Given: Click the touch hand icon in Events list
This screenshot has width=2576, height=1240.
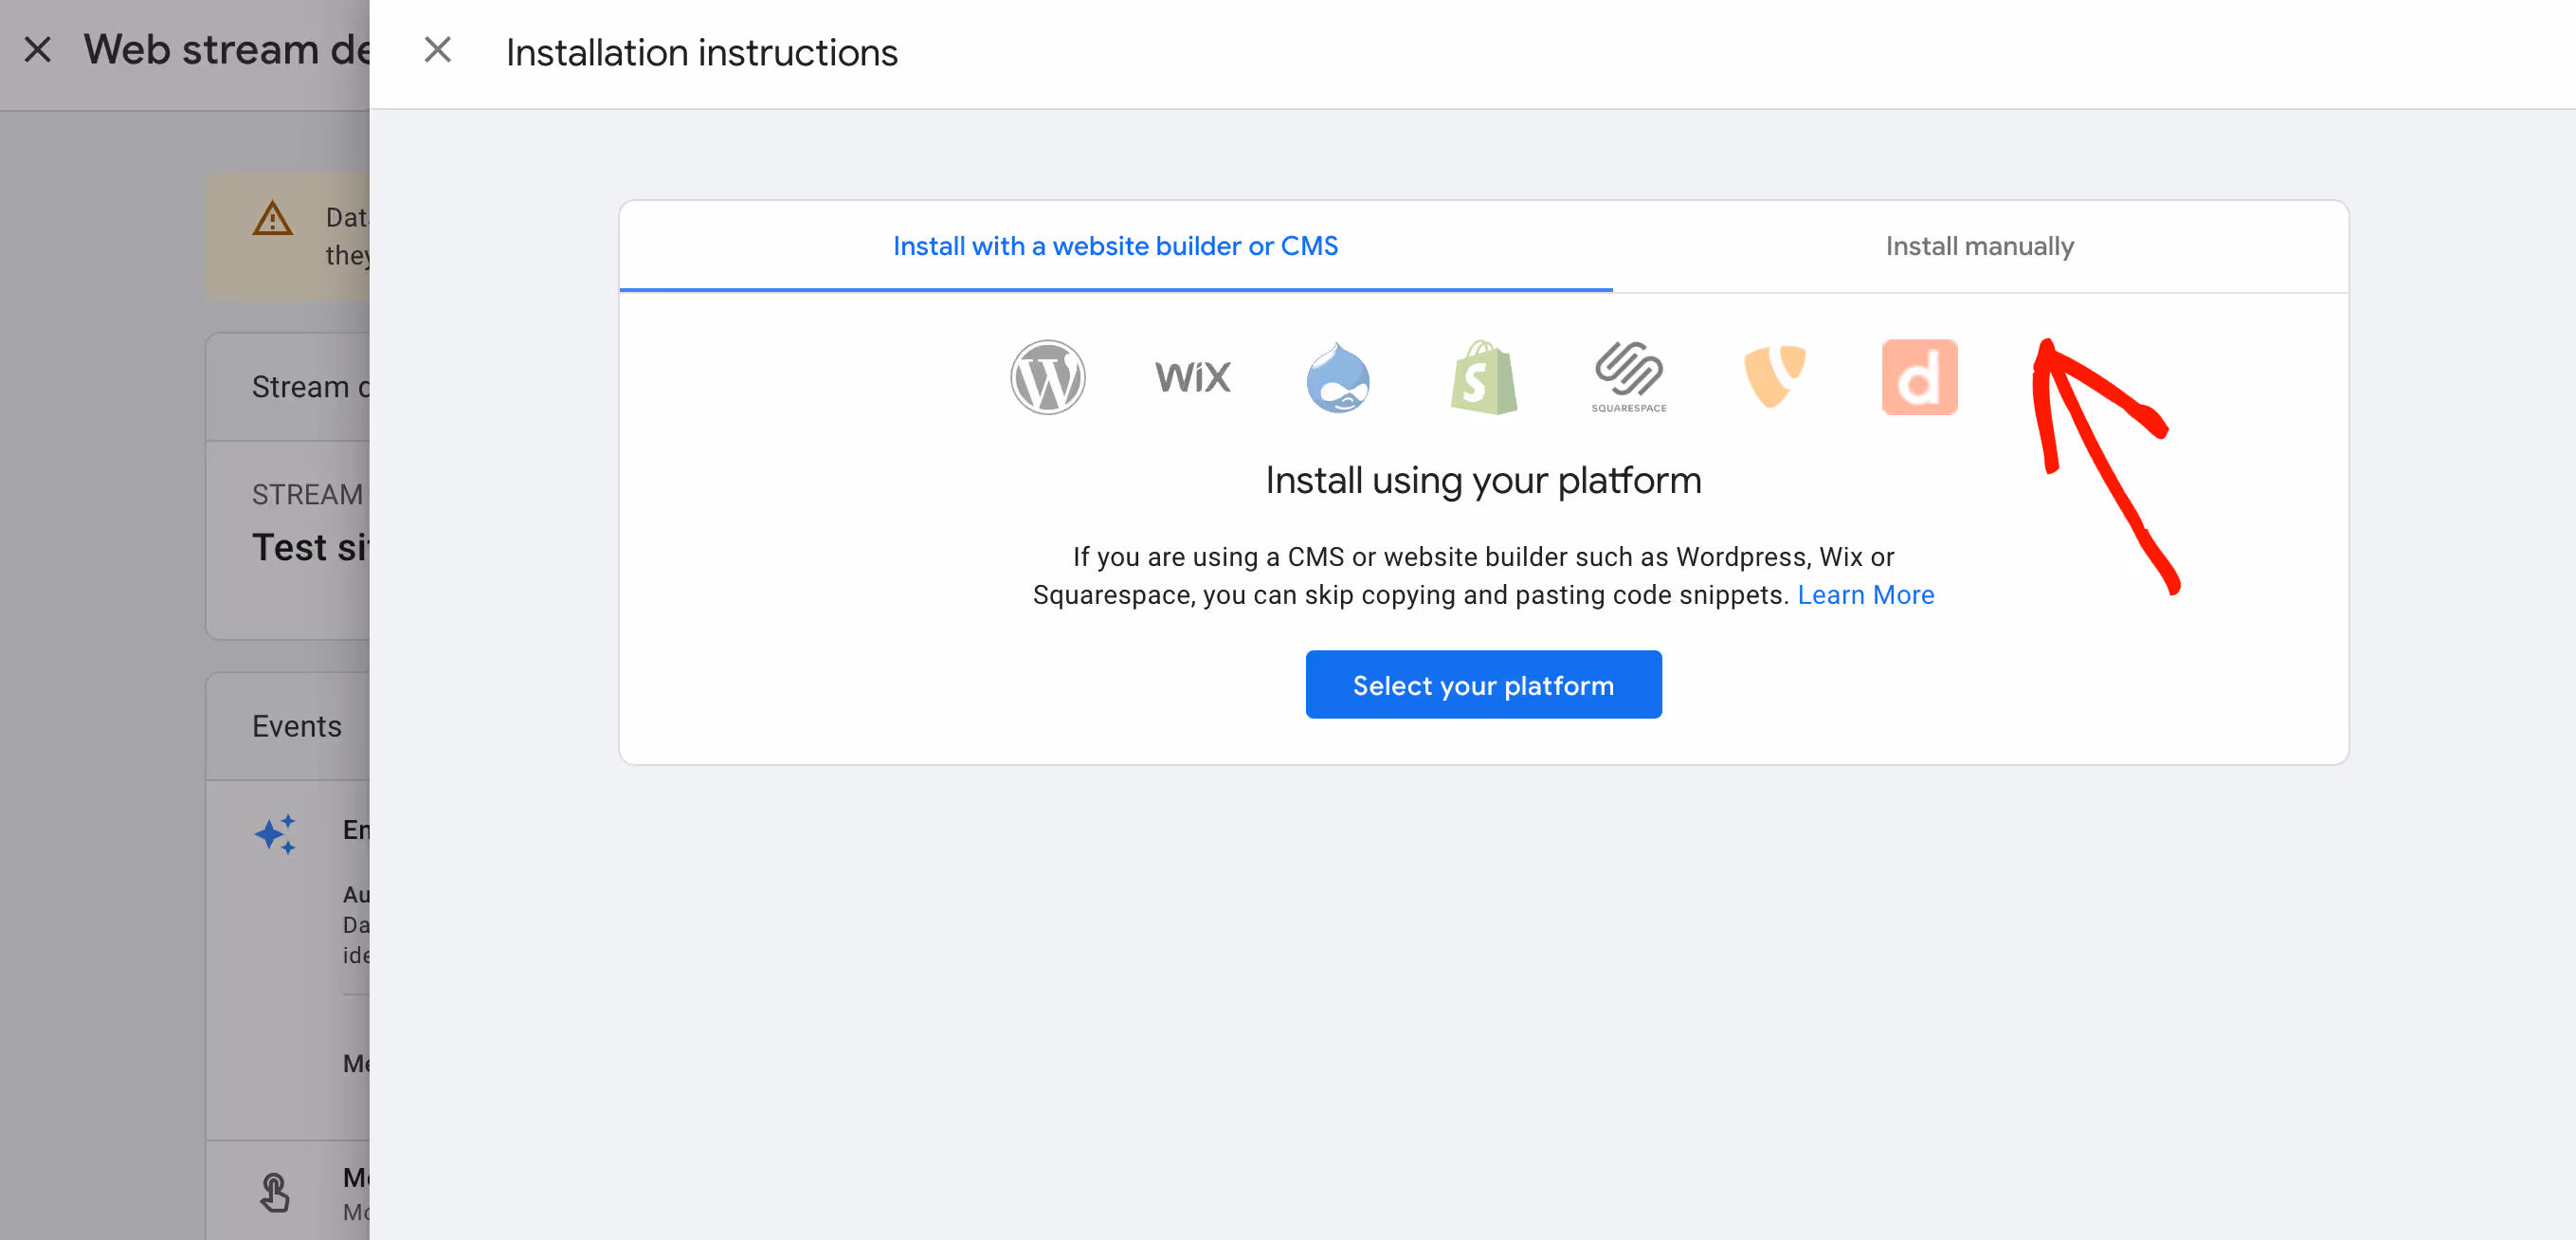Looking at the screenshot, I should [x=275, y=1192].
